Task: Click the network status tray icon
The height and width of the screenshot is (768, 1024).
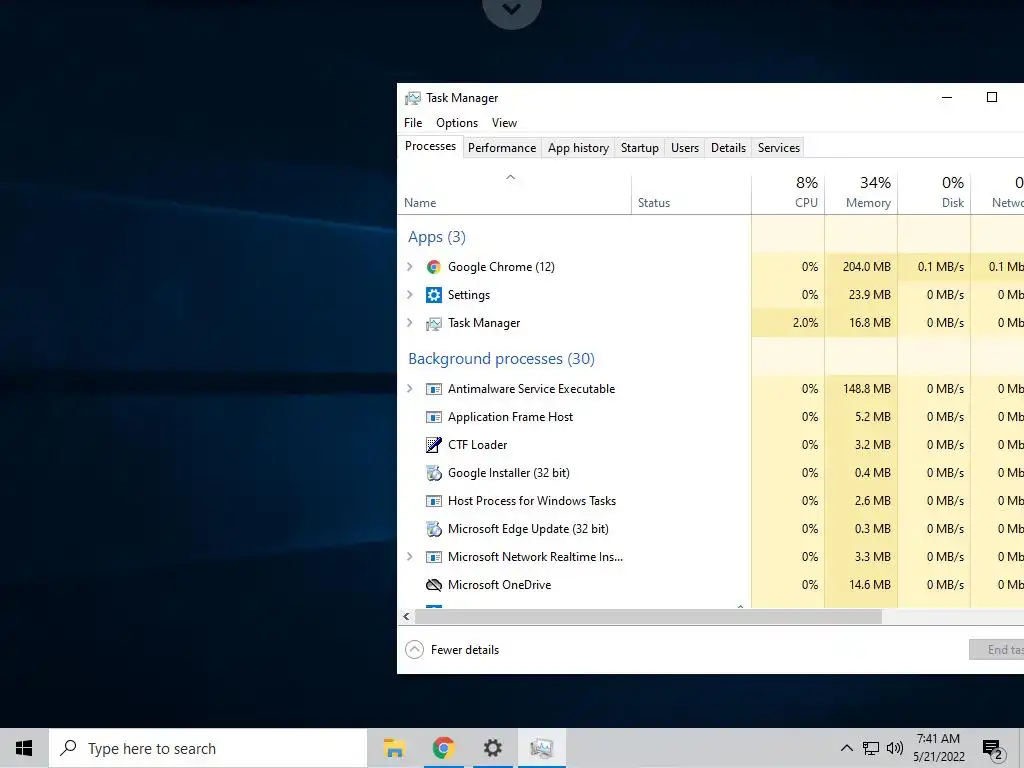Action: click(x=871, y=748)
